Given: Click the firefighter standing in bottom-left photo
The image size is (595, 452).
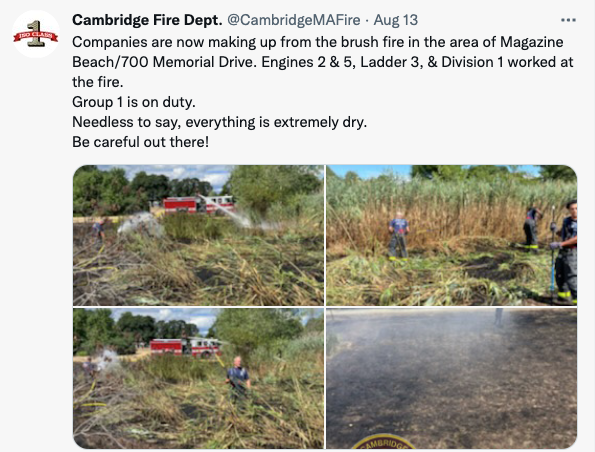Looking at the screenshot, I should (238, 378).
